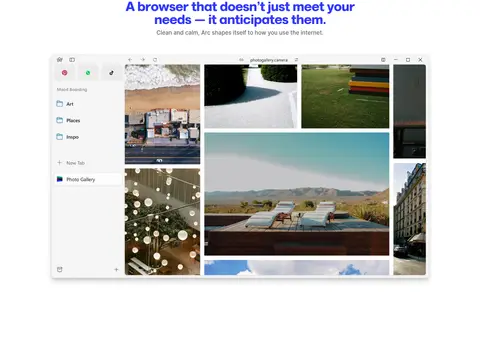Open the desert lounge chairs photo

click(297, 194)
